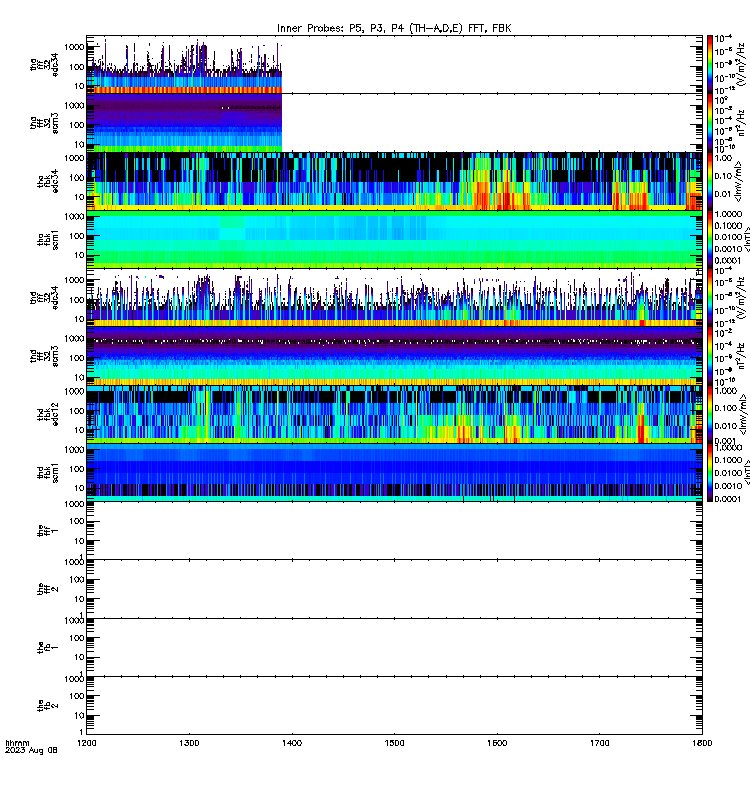This screenshot has width=750, height=800.
Task: Select the 'tha fff 32 edc34' panel label
Action: click(x=44, y=65)
